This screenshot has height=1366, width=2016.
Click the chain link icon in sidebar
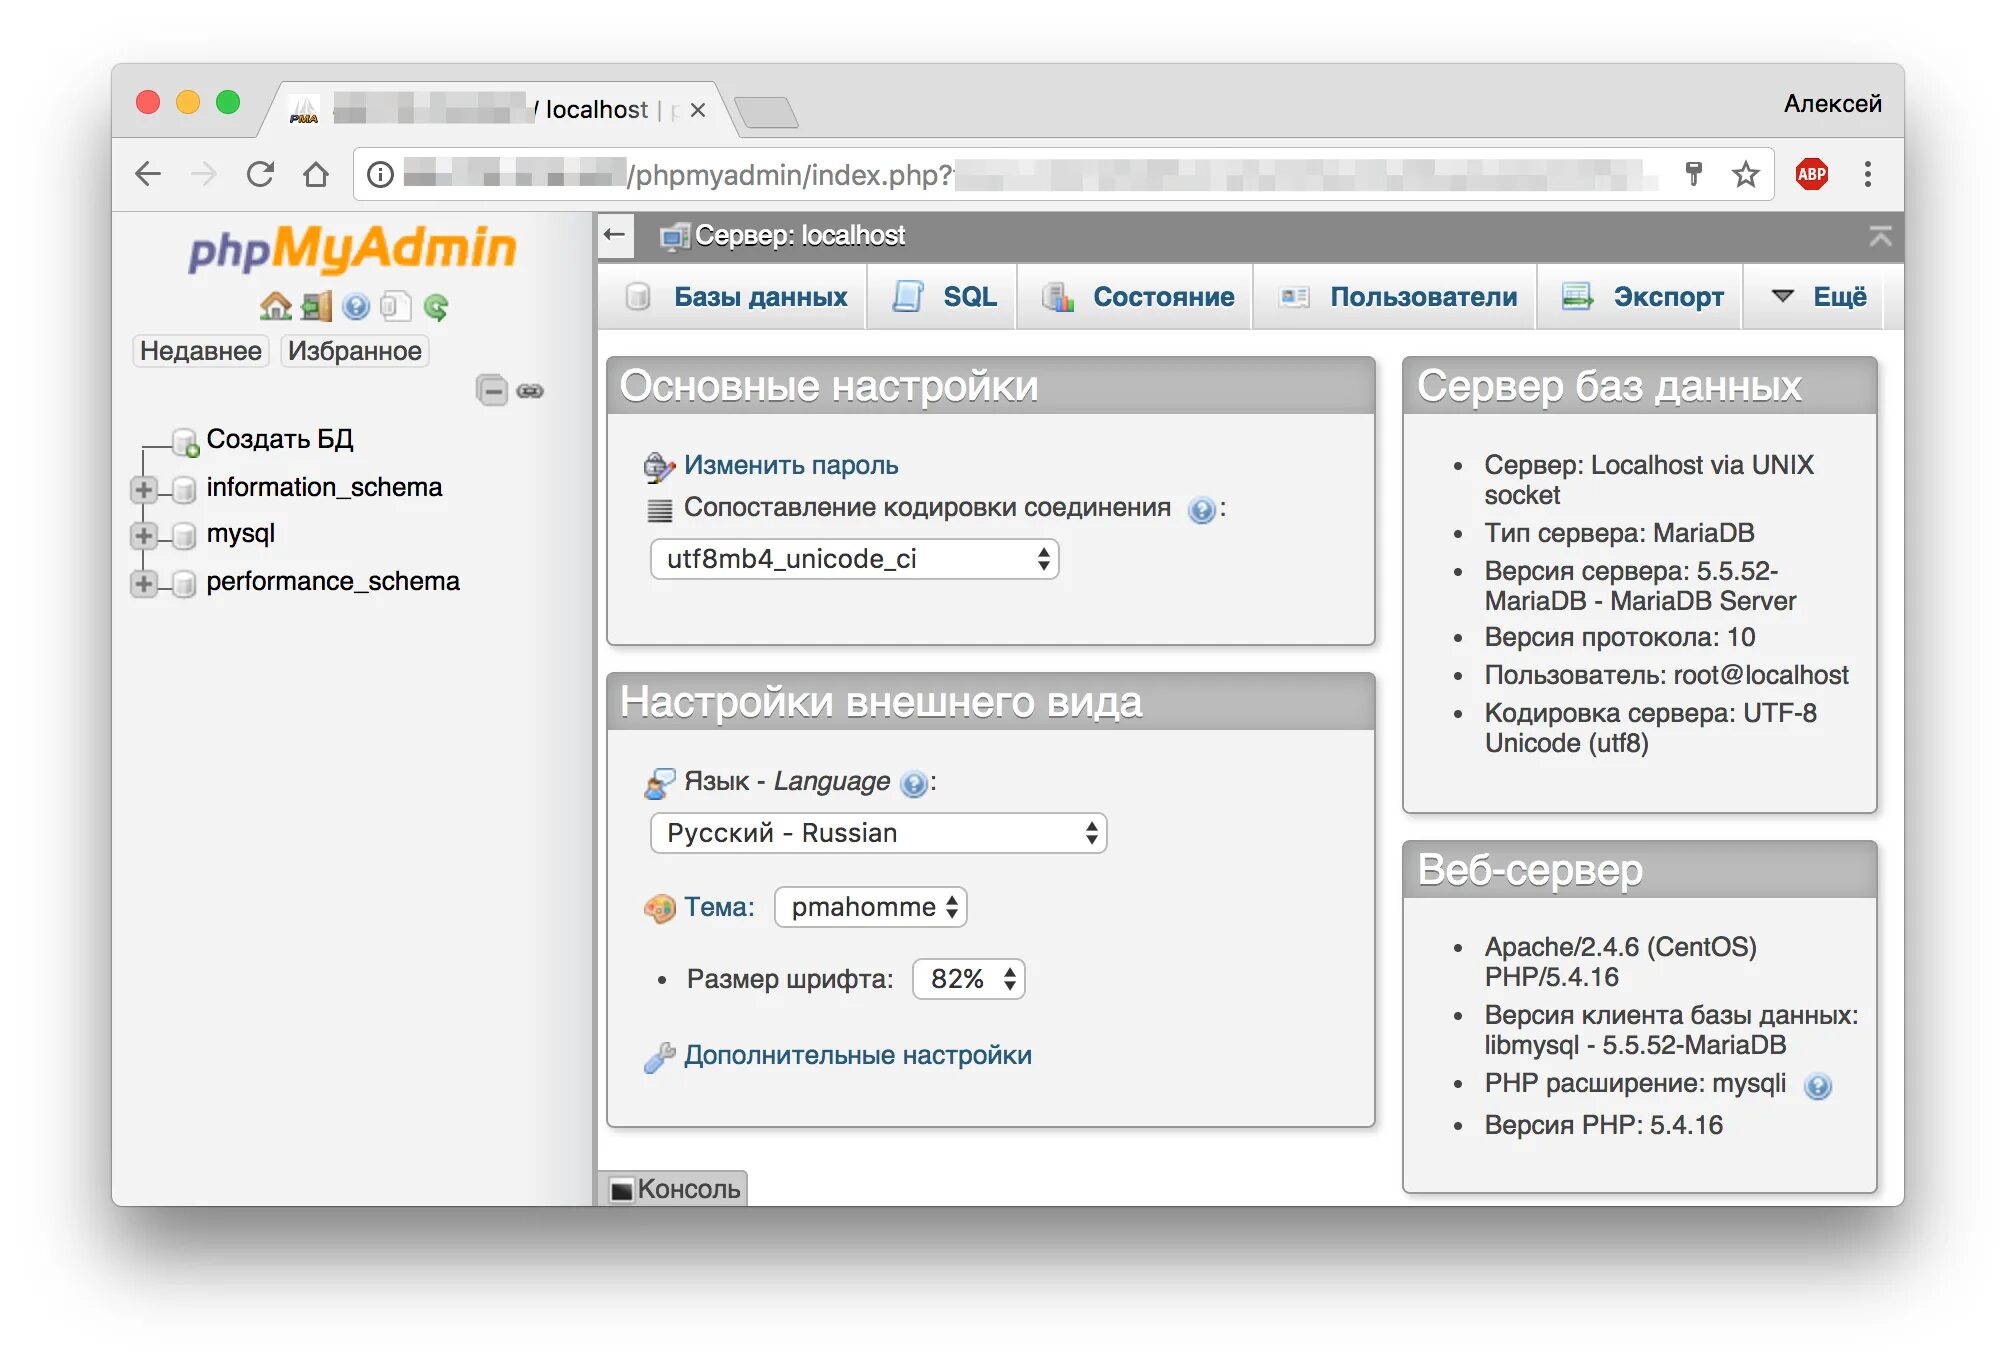[x=530, y=391]
